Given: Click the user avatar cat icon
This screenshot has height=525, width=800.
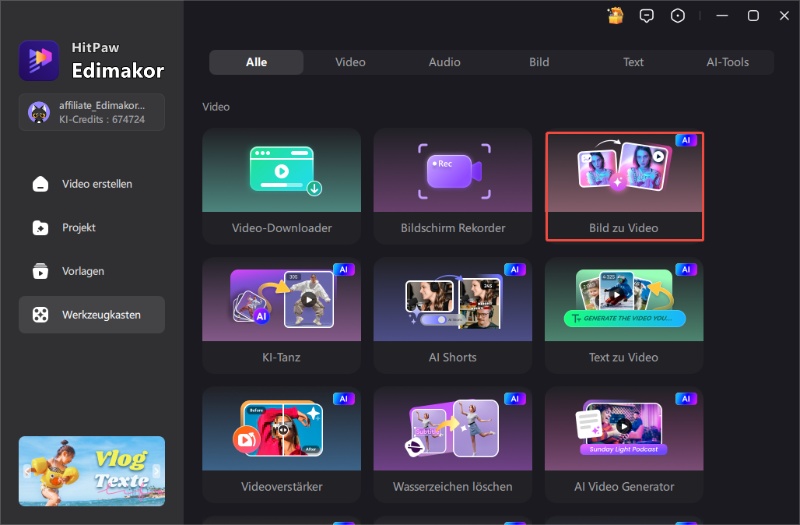Looking at the screenshot, I should tap(39, 112).
